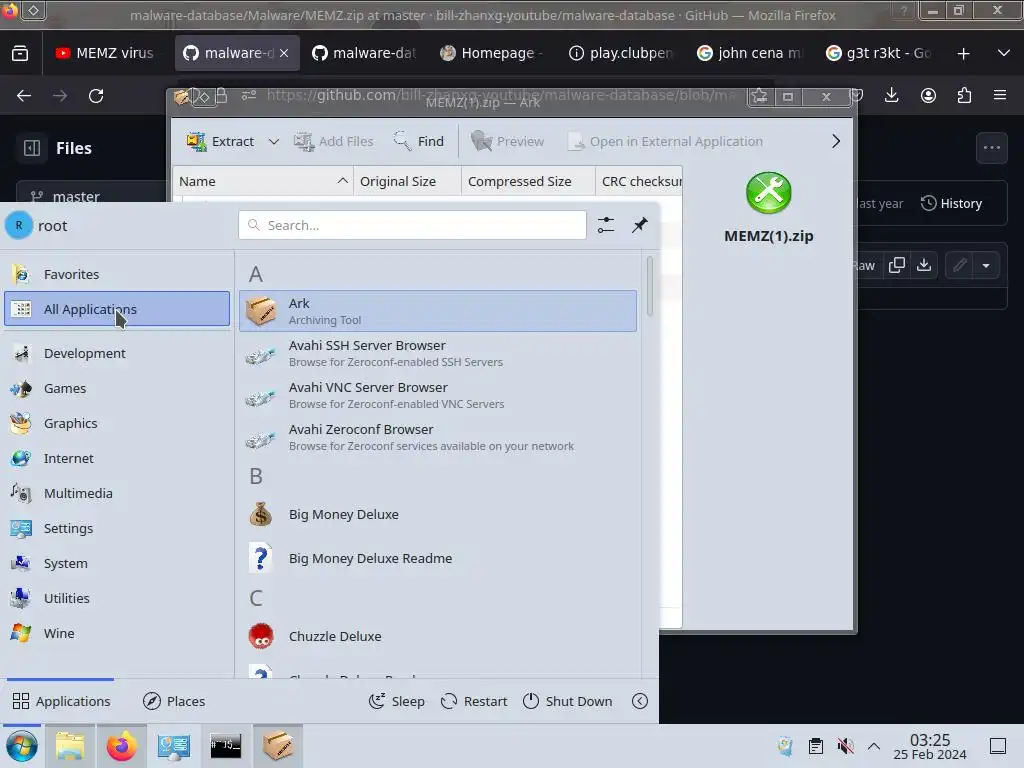Open the Multimedia category
1024x768 pixels.
117,493
